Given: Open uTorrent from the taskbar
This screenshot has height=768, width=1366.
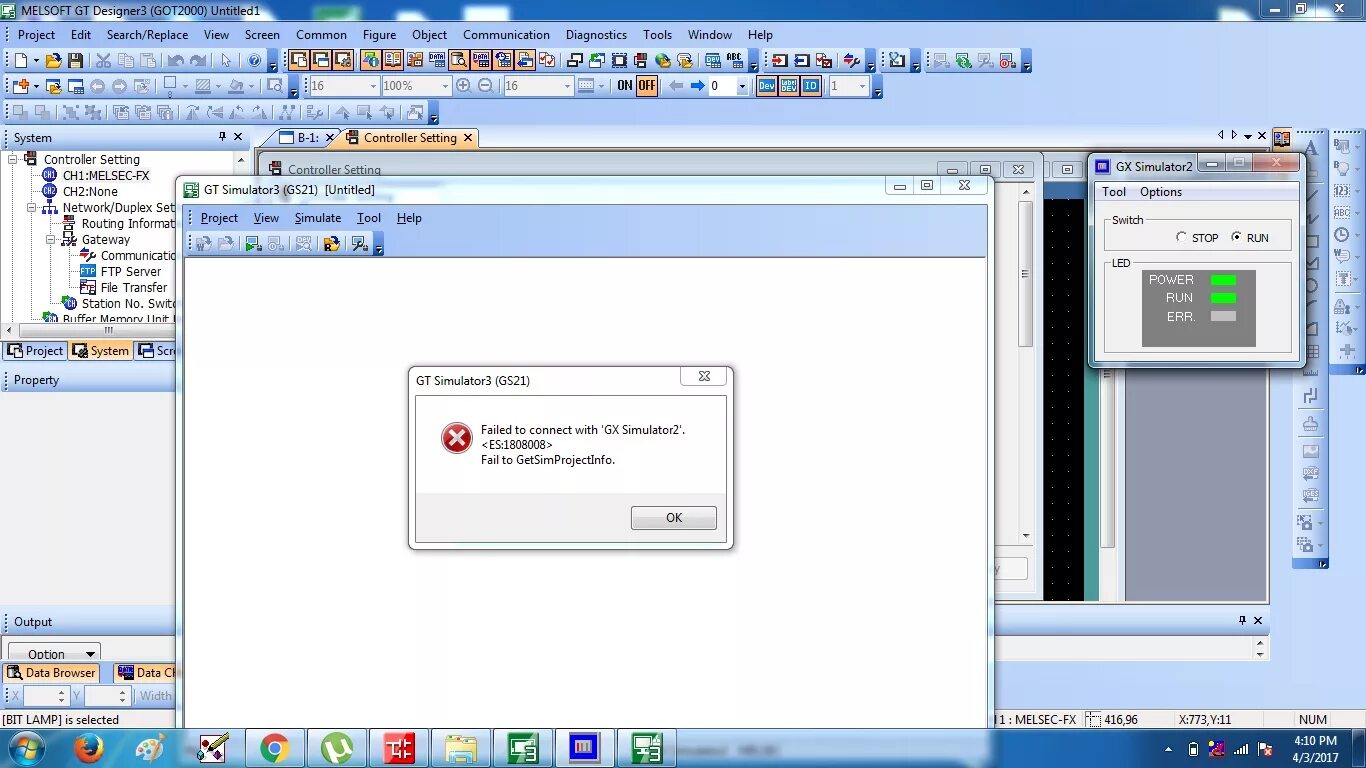Looking at the screenshot, I should point(337,748).
